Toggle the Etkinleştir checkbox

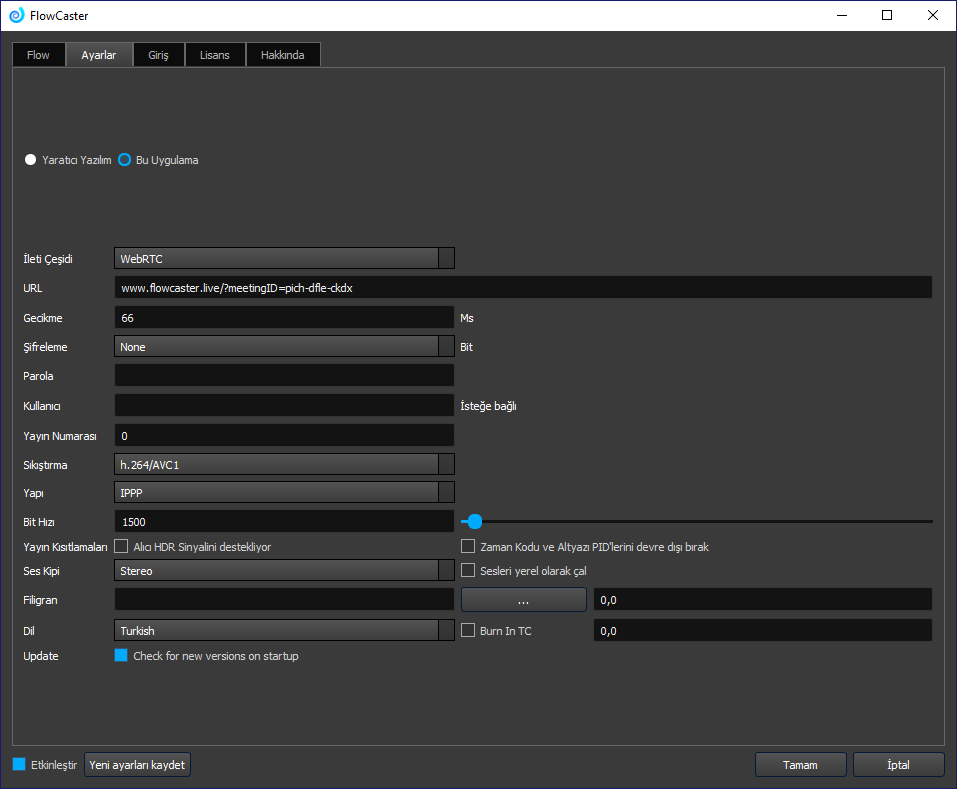click(x=19, y=764)
